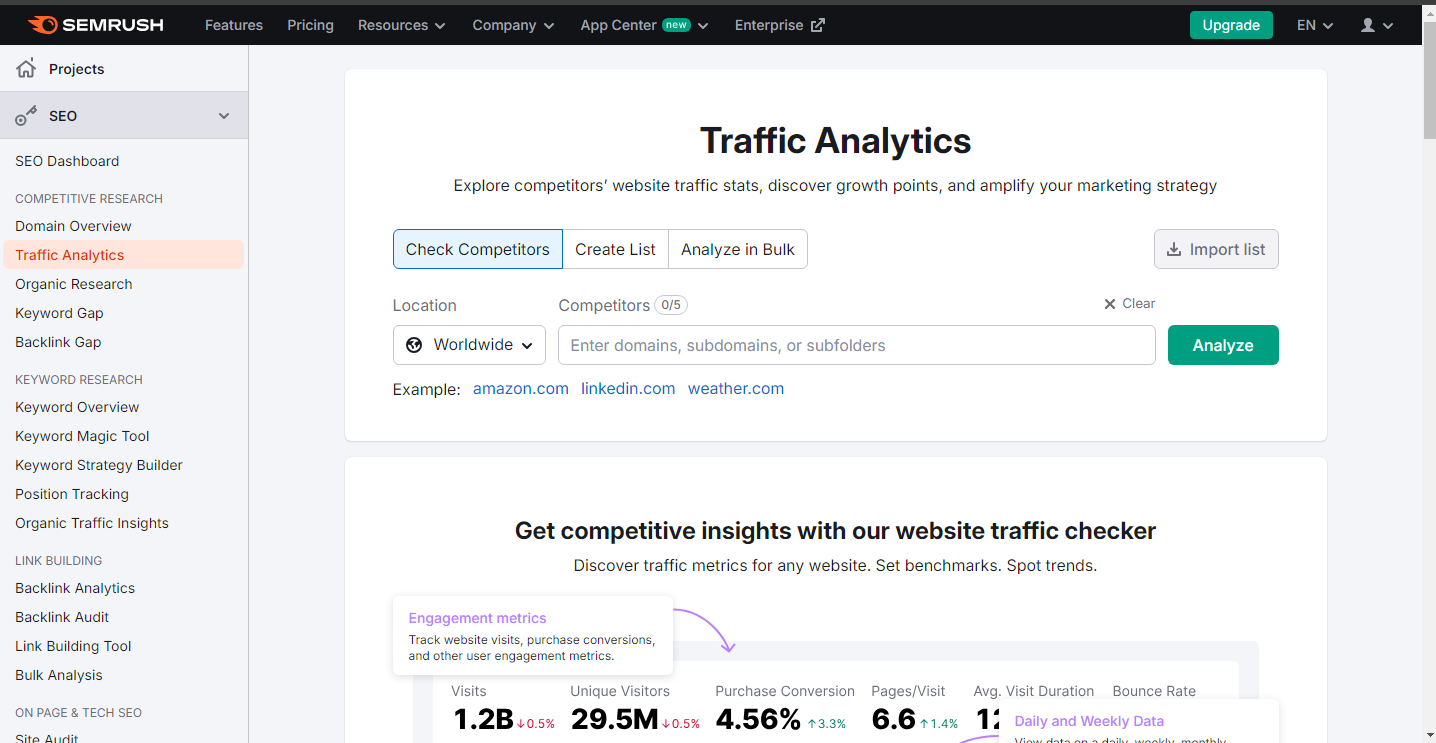Go to Keyword Overview

tap(77, 407)
